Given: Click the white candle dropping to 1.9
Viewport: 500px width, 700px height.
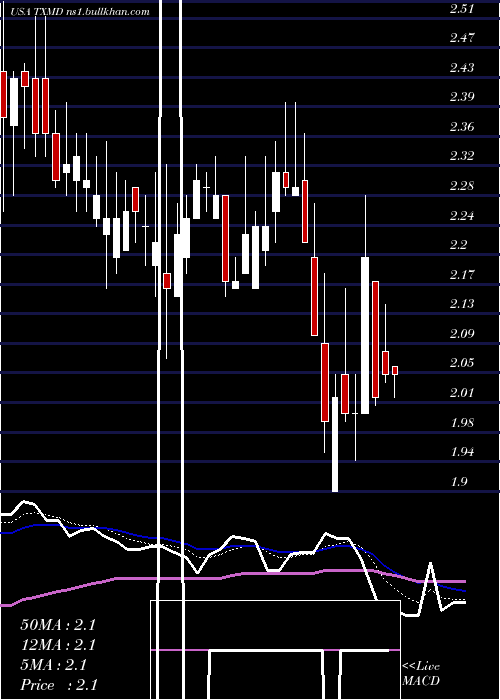Looking at the screenshot, I should [x=335, y=444].
